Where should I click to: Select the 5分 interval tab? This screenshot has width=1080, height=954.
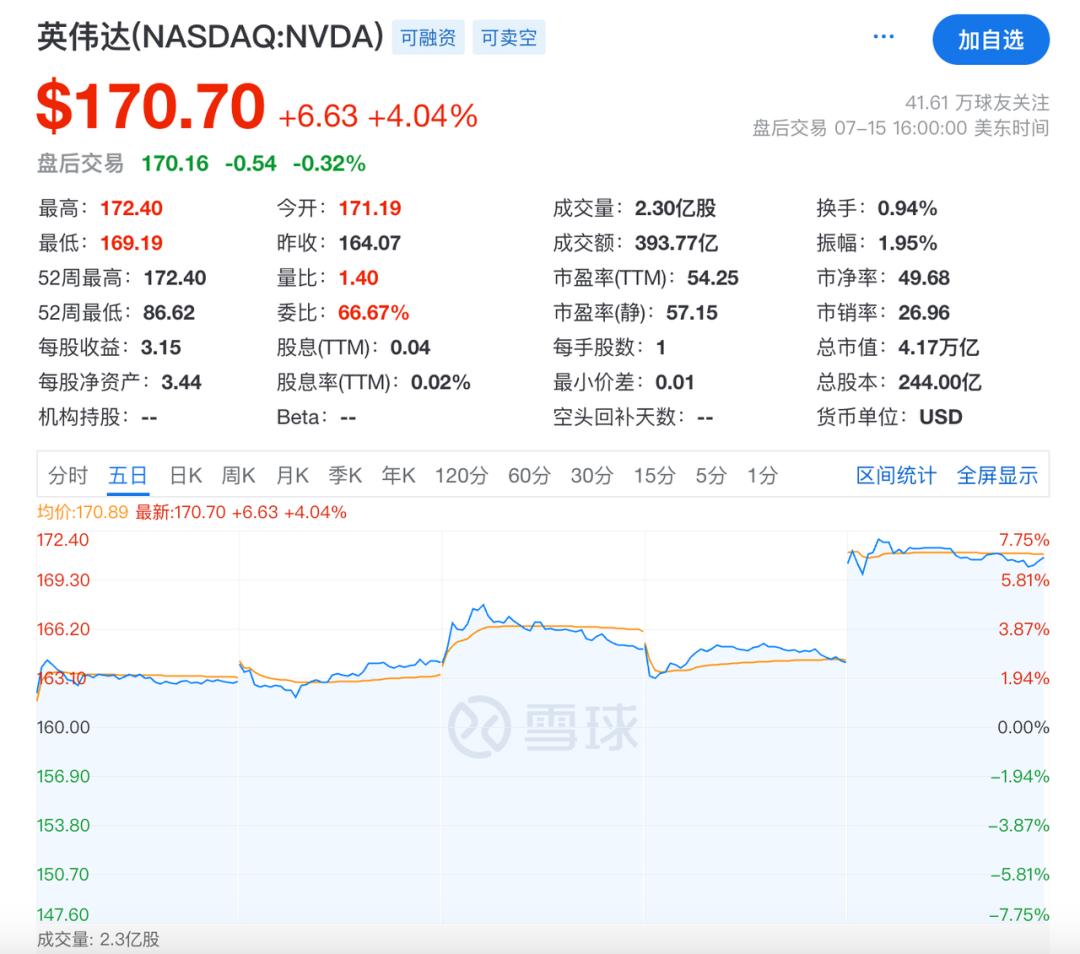pyautogui.click(x=711, y=475)
